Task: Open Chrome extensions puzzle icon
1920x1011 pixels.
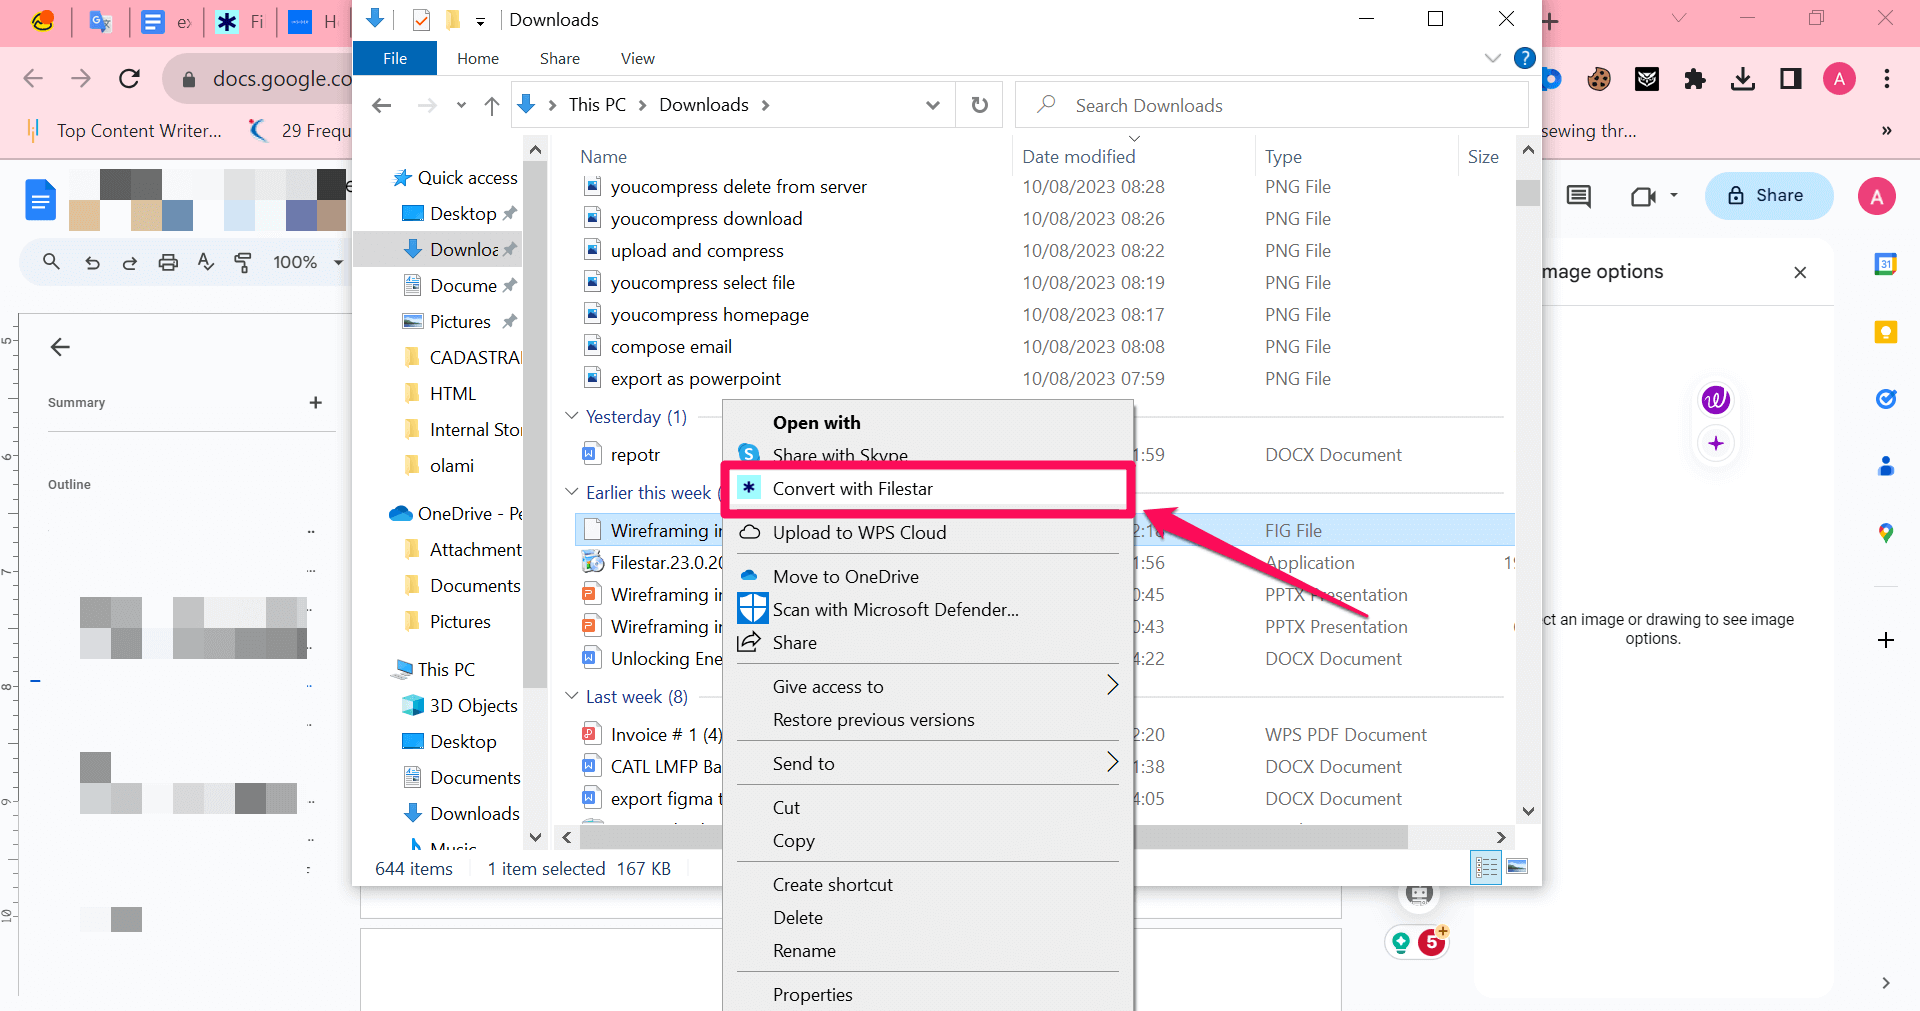Action: [x=1694, y=79]
